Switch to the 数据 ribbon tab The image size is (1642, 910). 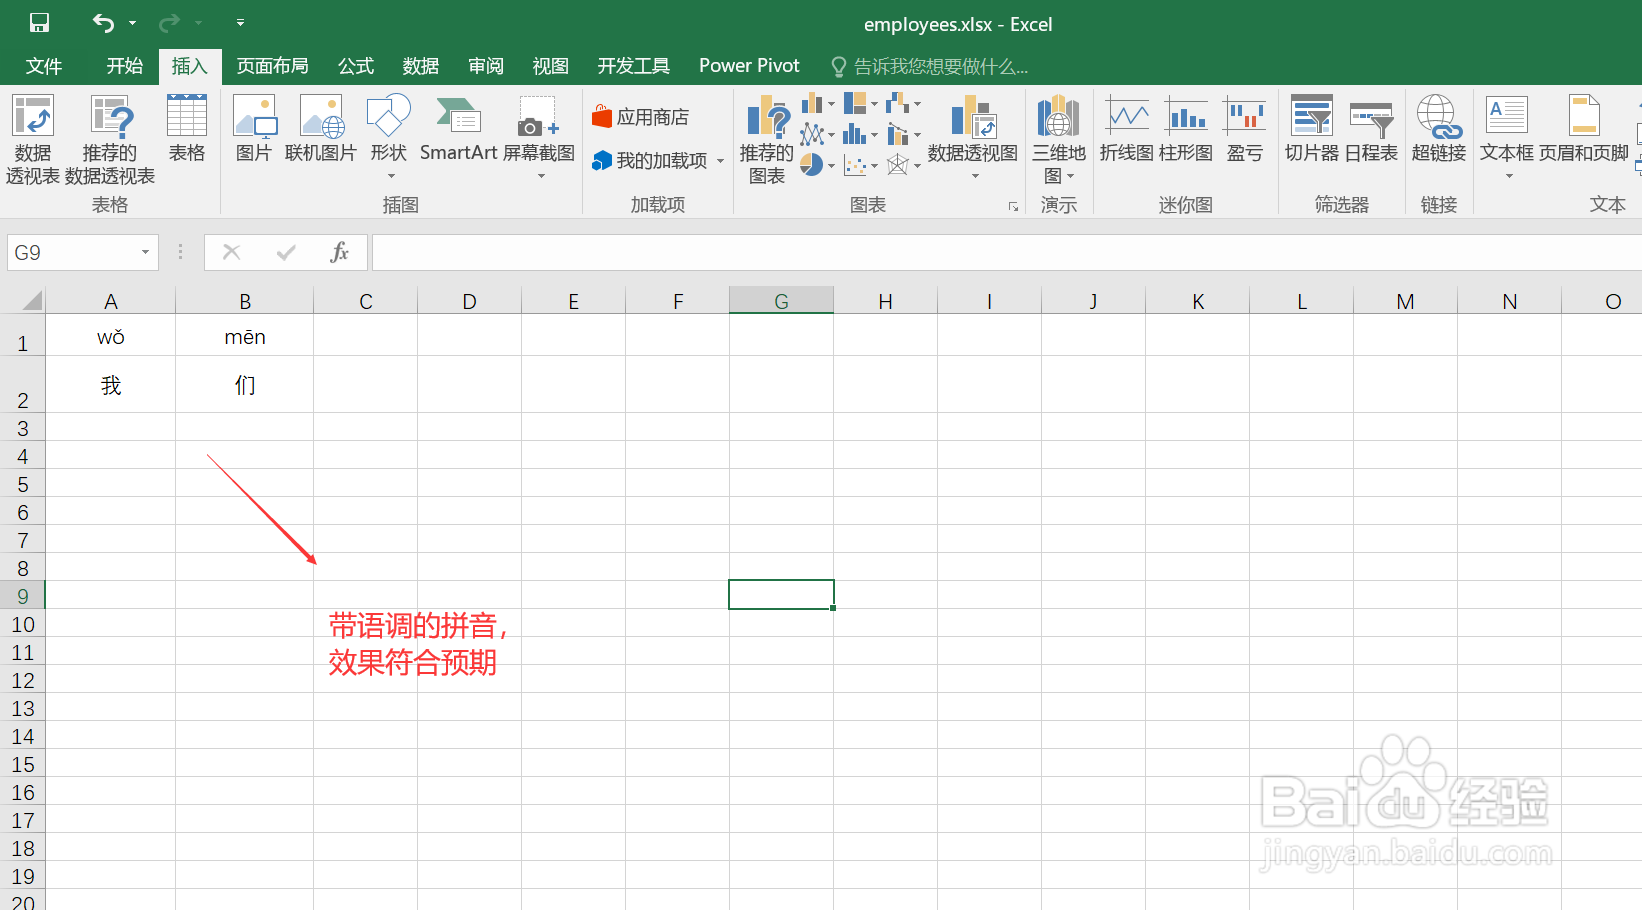[420, 66]
